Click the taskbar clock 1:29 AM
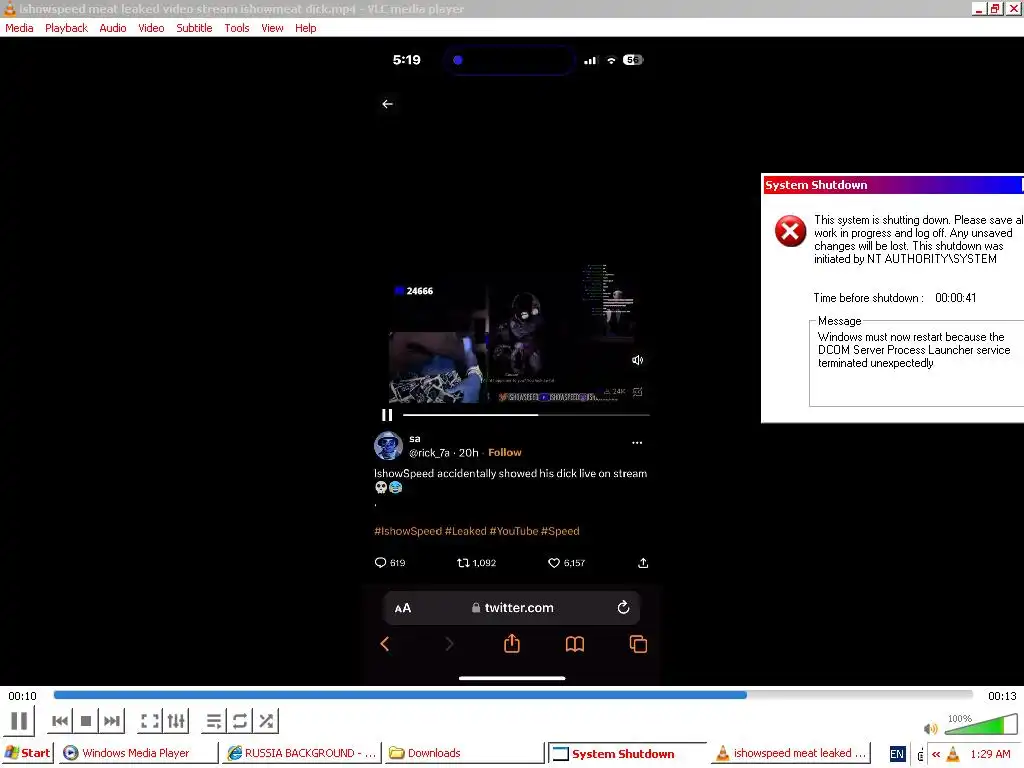The width and height of the screenshot is (1024, 768). pyautogui.click(x=990, y=754)
